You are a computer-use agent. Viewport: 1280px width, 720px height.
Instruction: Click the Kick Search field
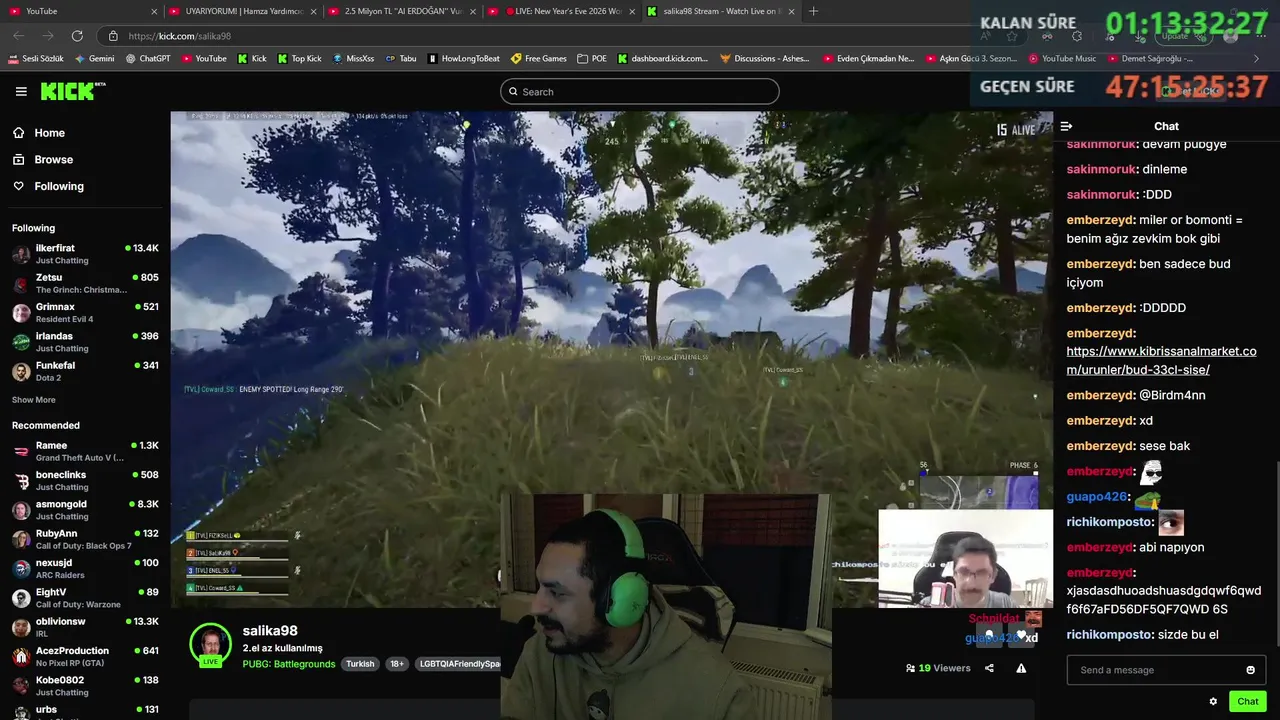640,92
